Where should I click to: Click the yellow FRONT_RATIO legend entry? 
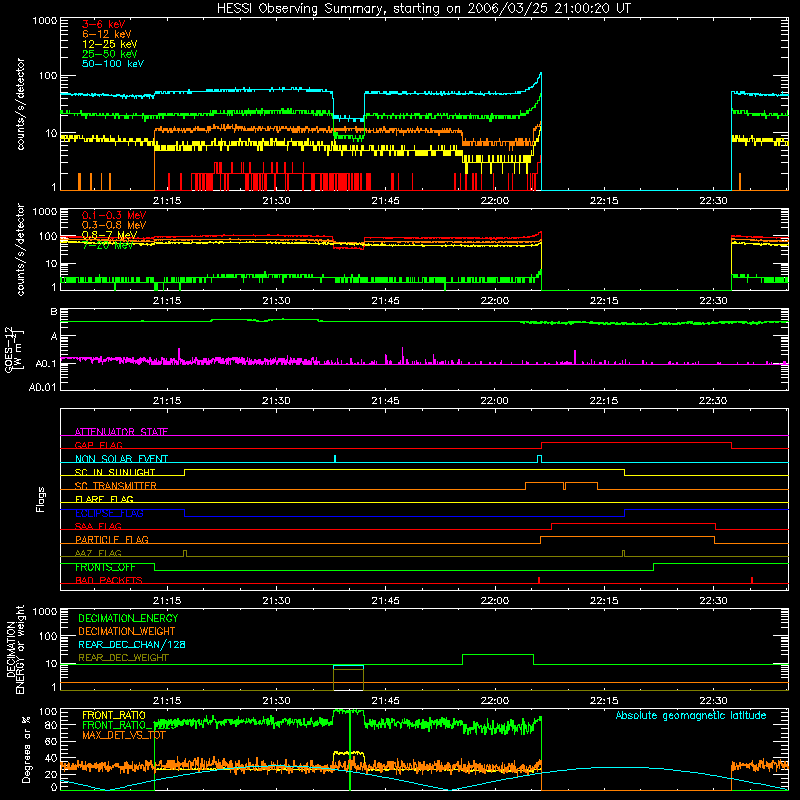click(114, 715)
